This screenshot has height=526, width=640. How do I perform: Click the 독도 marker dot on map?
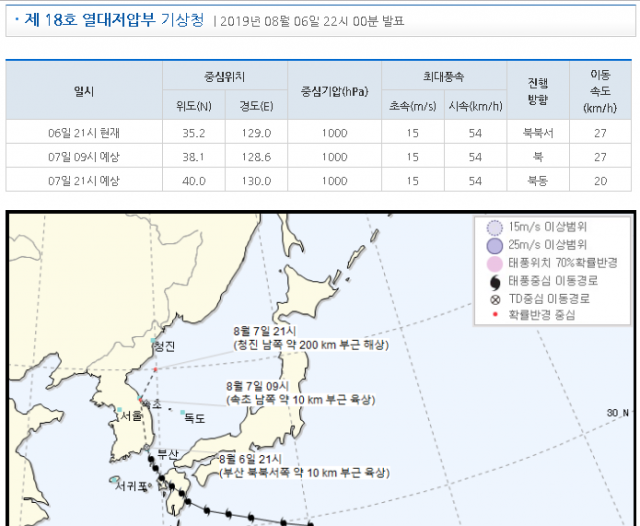[182, 412]
